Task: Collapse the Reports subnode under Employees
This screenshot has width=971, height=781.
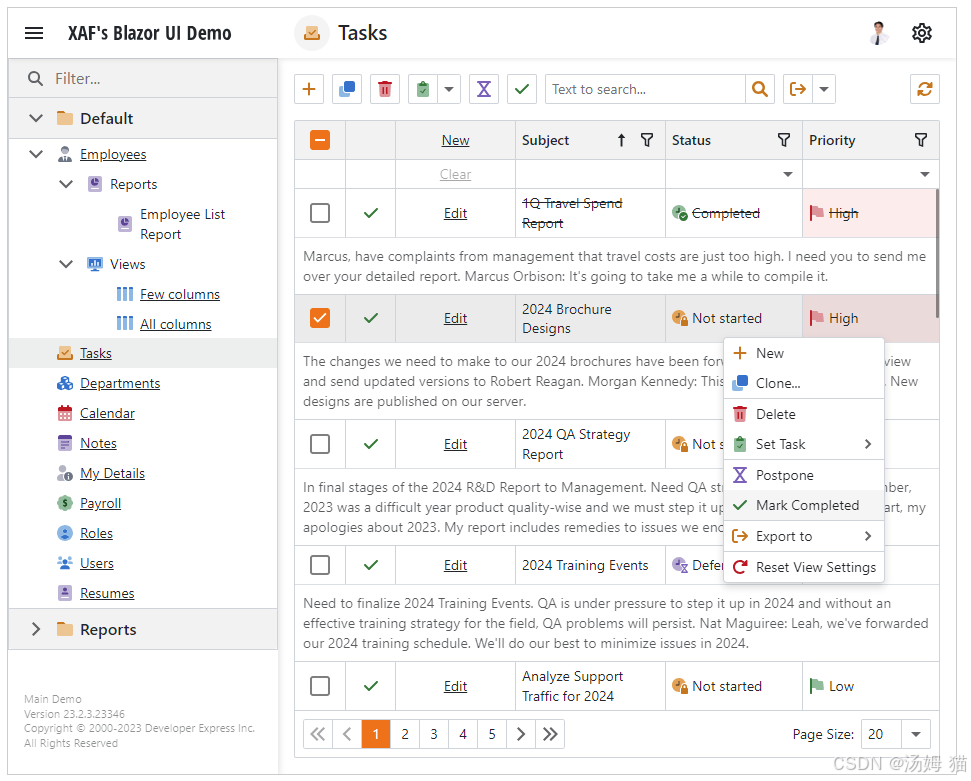Action: (x=66, y=184)
